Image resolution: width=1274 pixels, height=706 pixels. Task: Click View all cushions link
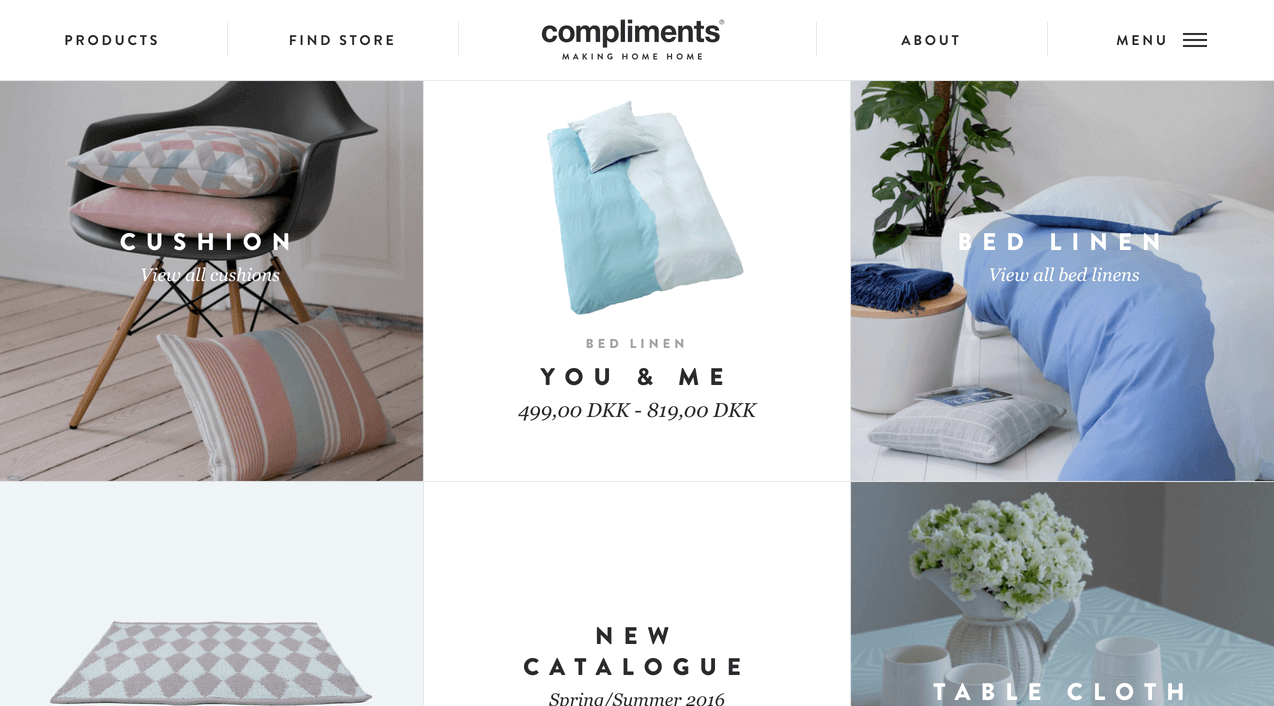click(x=210, y=275)
